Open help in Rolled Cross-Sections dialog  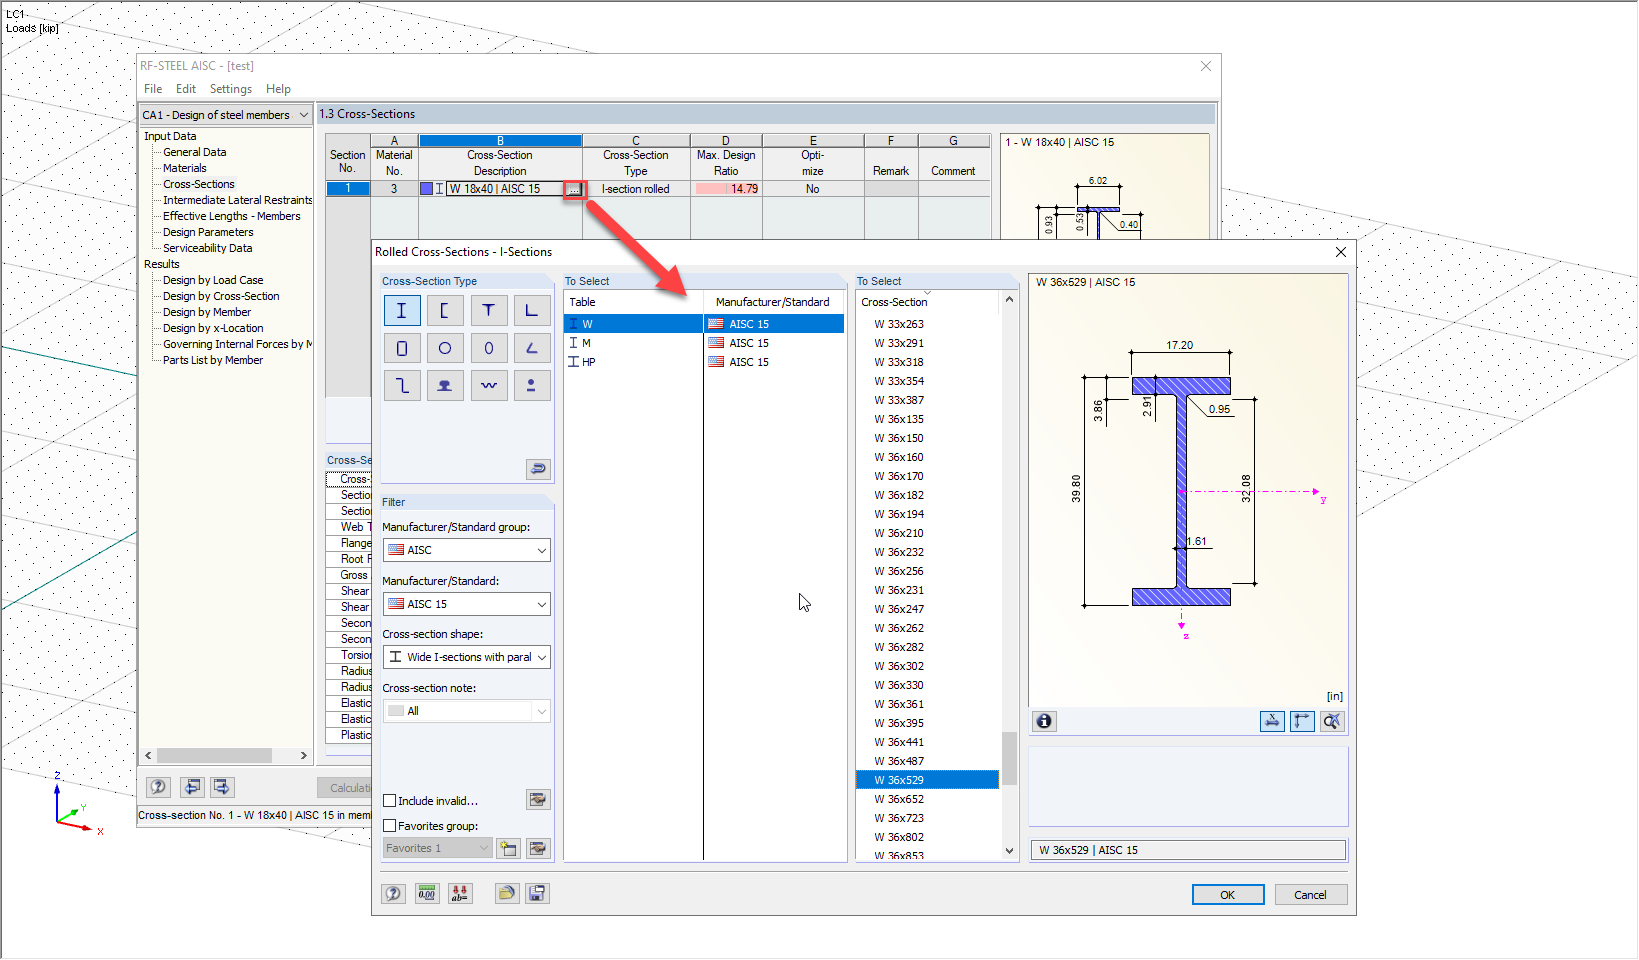coord(393,893)
